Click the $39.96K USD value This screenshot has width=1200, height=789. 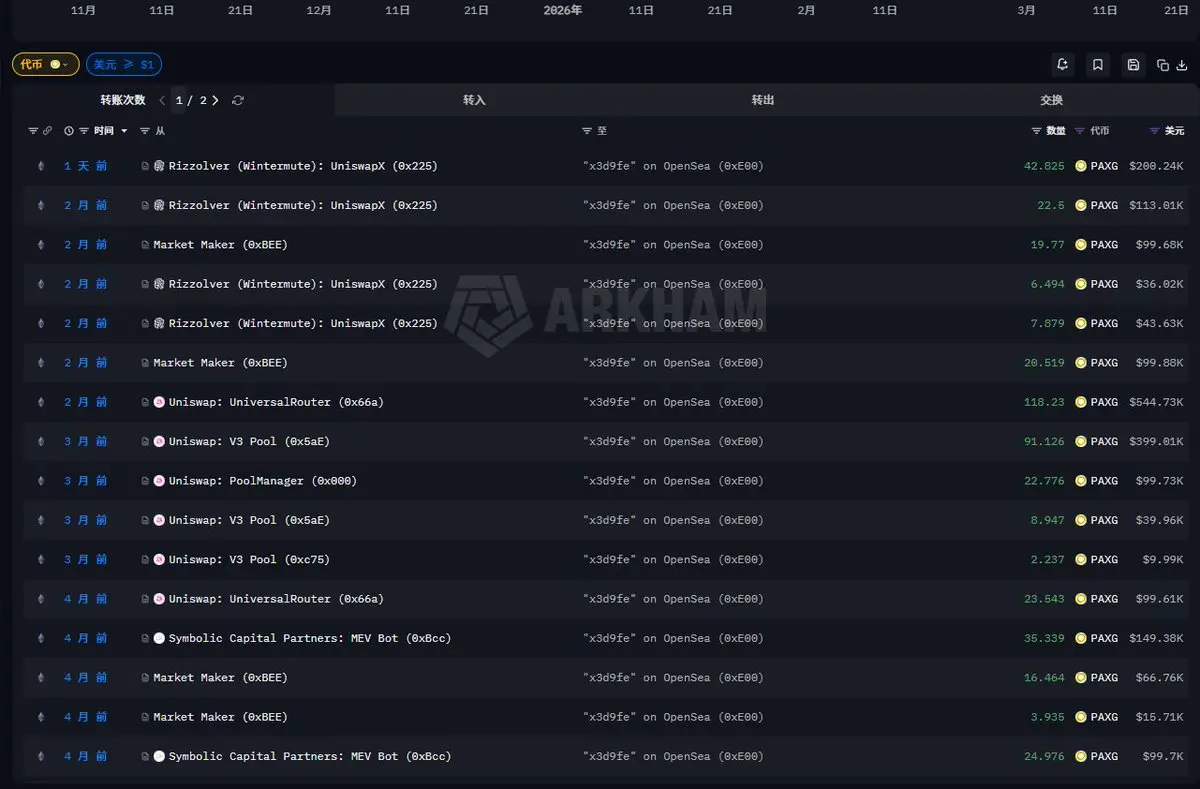(x=1160, y=520)
